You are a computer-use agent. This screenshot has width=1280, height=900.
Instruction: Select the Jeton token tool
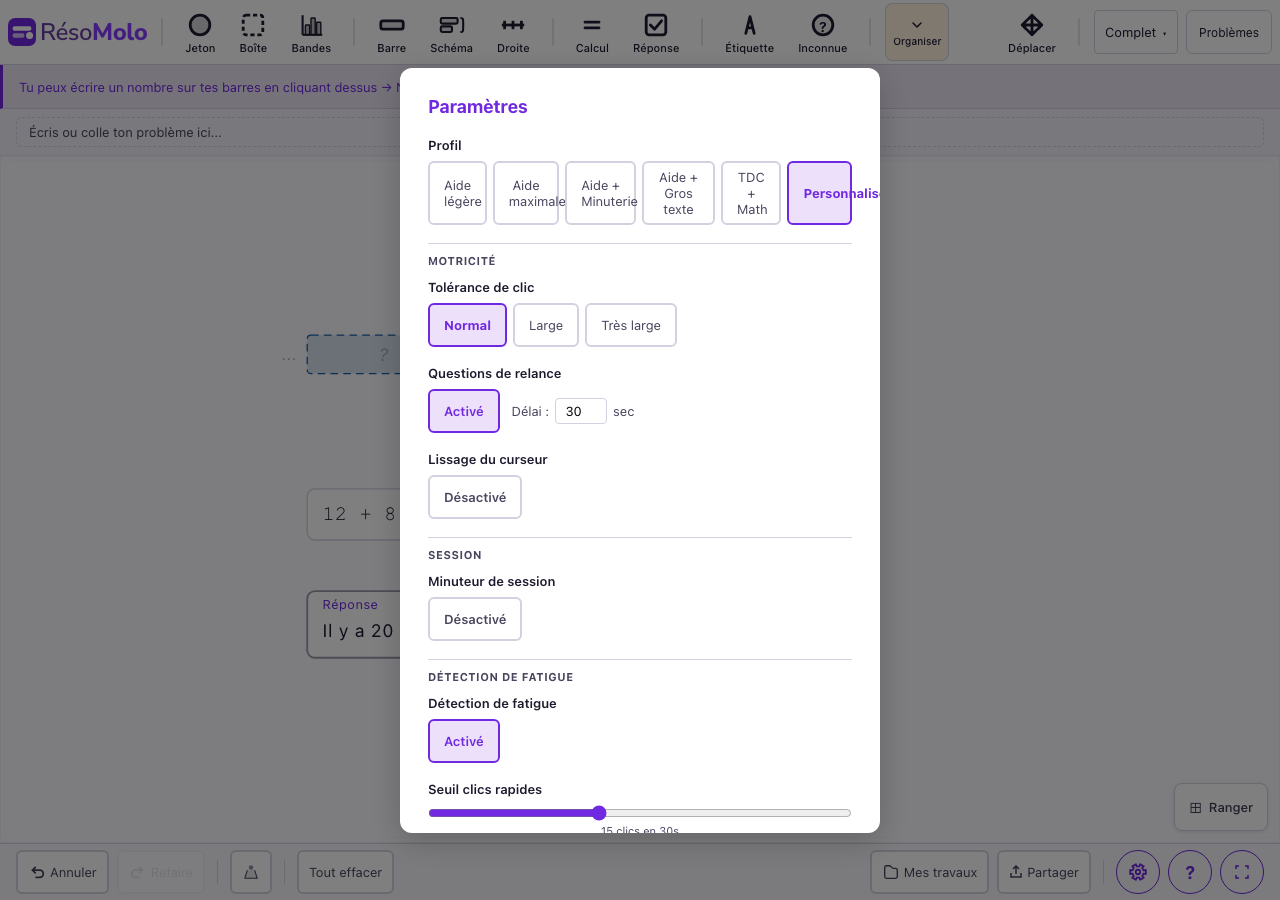click(200, 33)
